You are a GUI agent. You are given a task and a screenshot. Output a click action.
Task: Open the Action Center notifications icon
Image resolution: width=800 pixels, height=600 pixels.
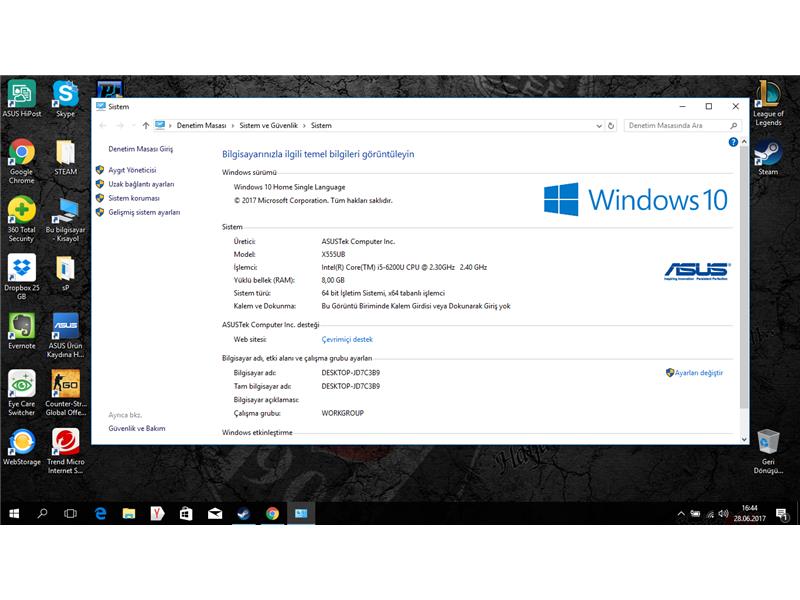click(x=782, y=514)
